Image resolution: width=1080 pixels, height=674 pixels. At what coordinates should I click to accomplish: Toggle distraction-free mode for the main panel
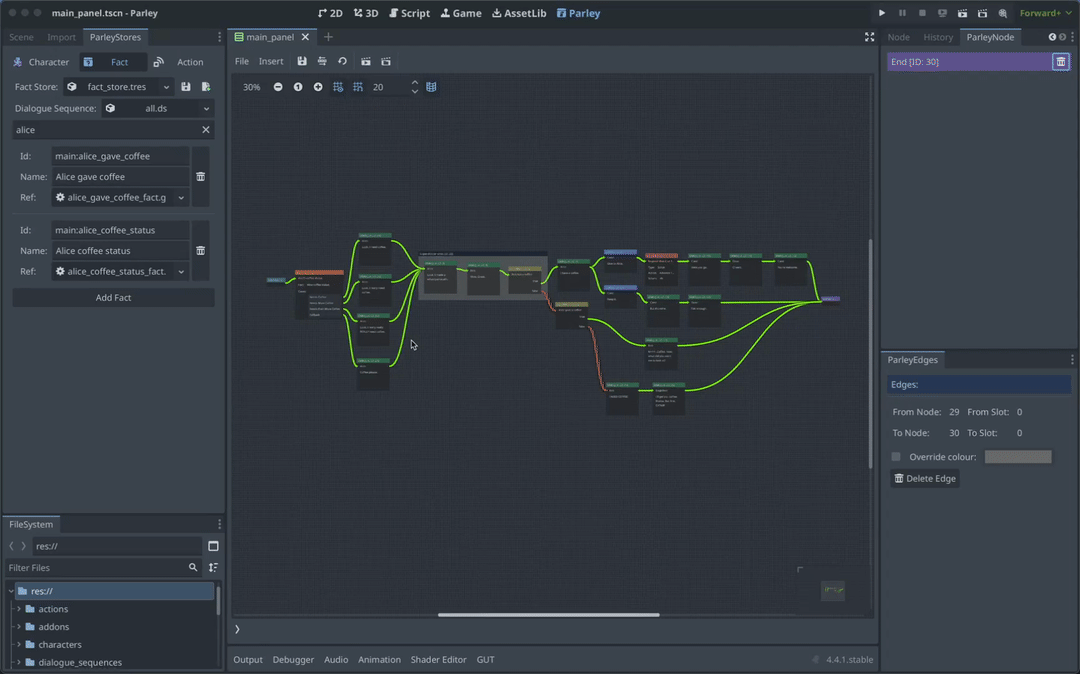coord(869,37)
